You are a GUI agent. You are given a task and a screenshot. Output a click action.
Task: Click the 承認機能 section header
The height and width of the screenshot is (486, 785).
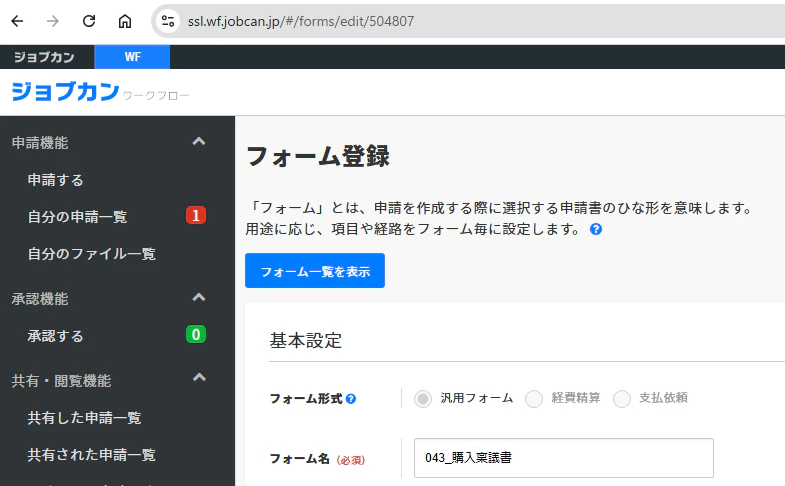(40, 299)
